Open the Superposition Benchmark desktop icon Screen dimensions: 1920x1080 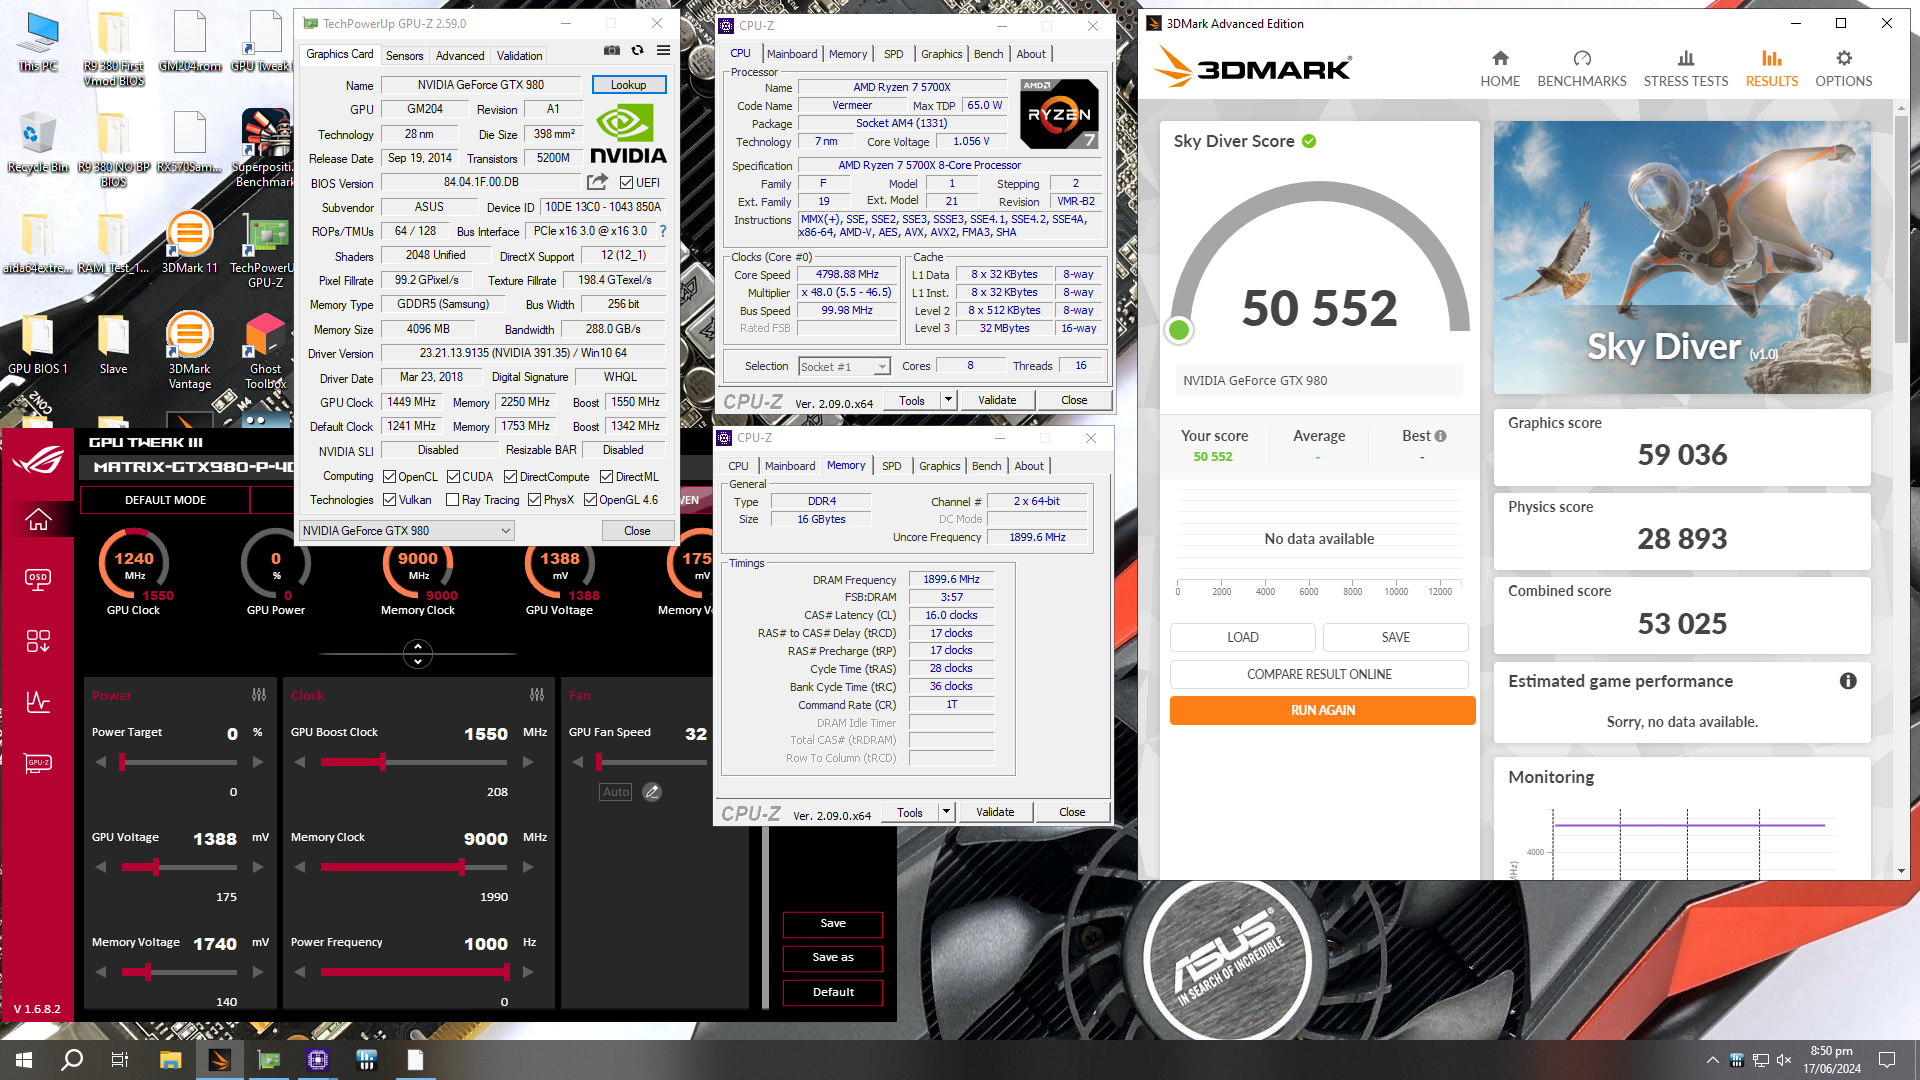[x=265, y=148]
